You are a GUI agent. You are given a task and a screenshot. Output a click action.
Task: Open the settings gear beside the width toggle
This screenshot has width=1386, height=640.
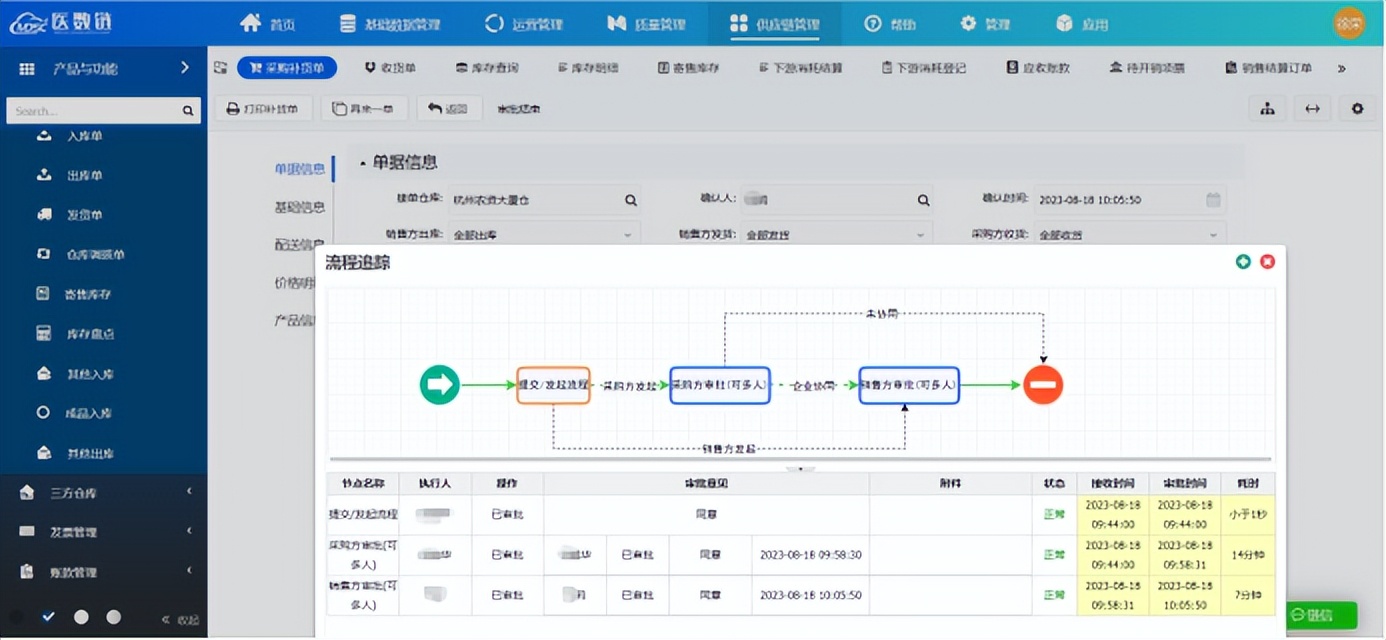(x=1357, y=108)
